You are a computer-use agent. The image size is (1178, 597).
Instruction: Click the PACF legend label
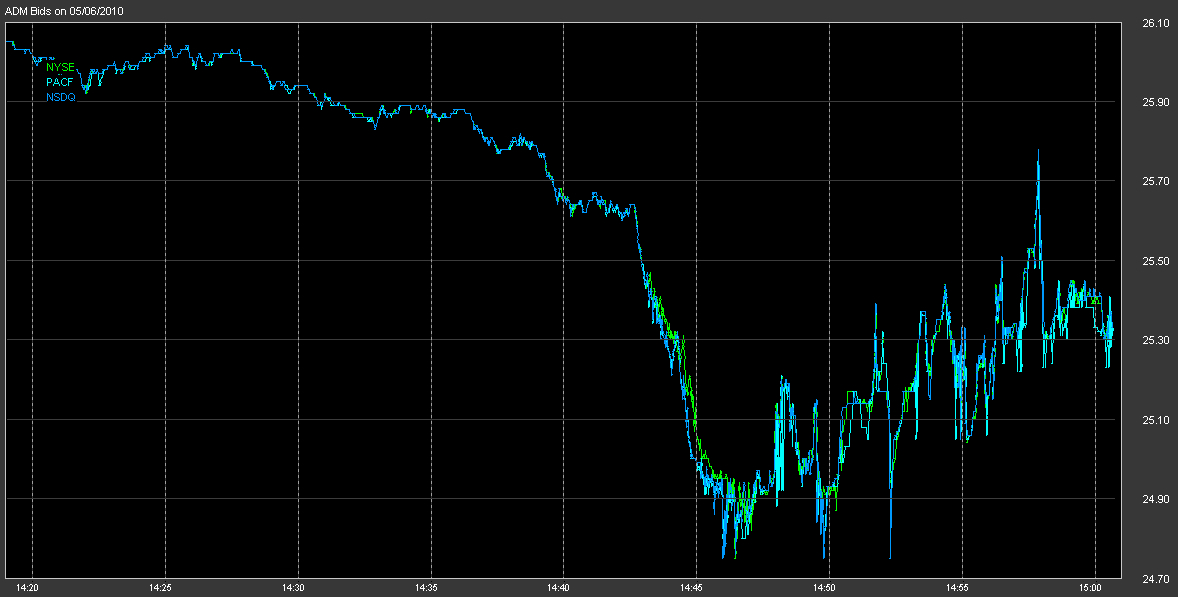pos(60,82)
